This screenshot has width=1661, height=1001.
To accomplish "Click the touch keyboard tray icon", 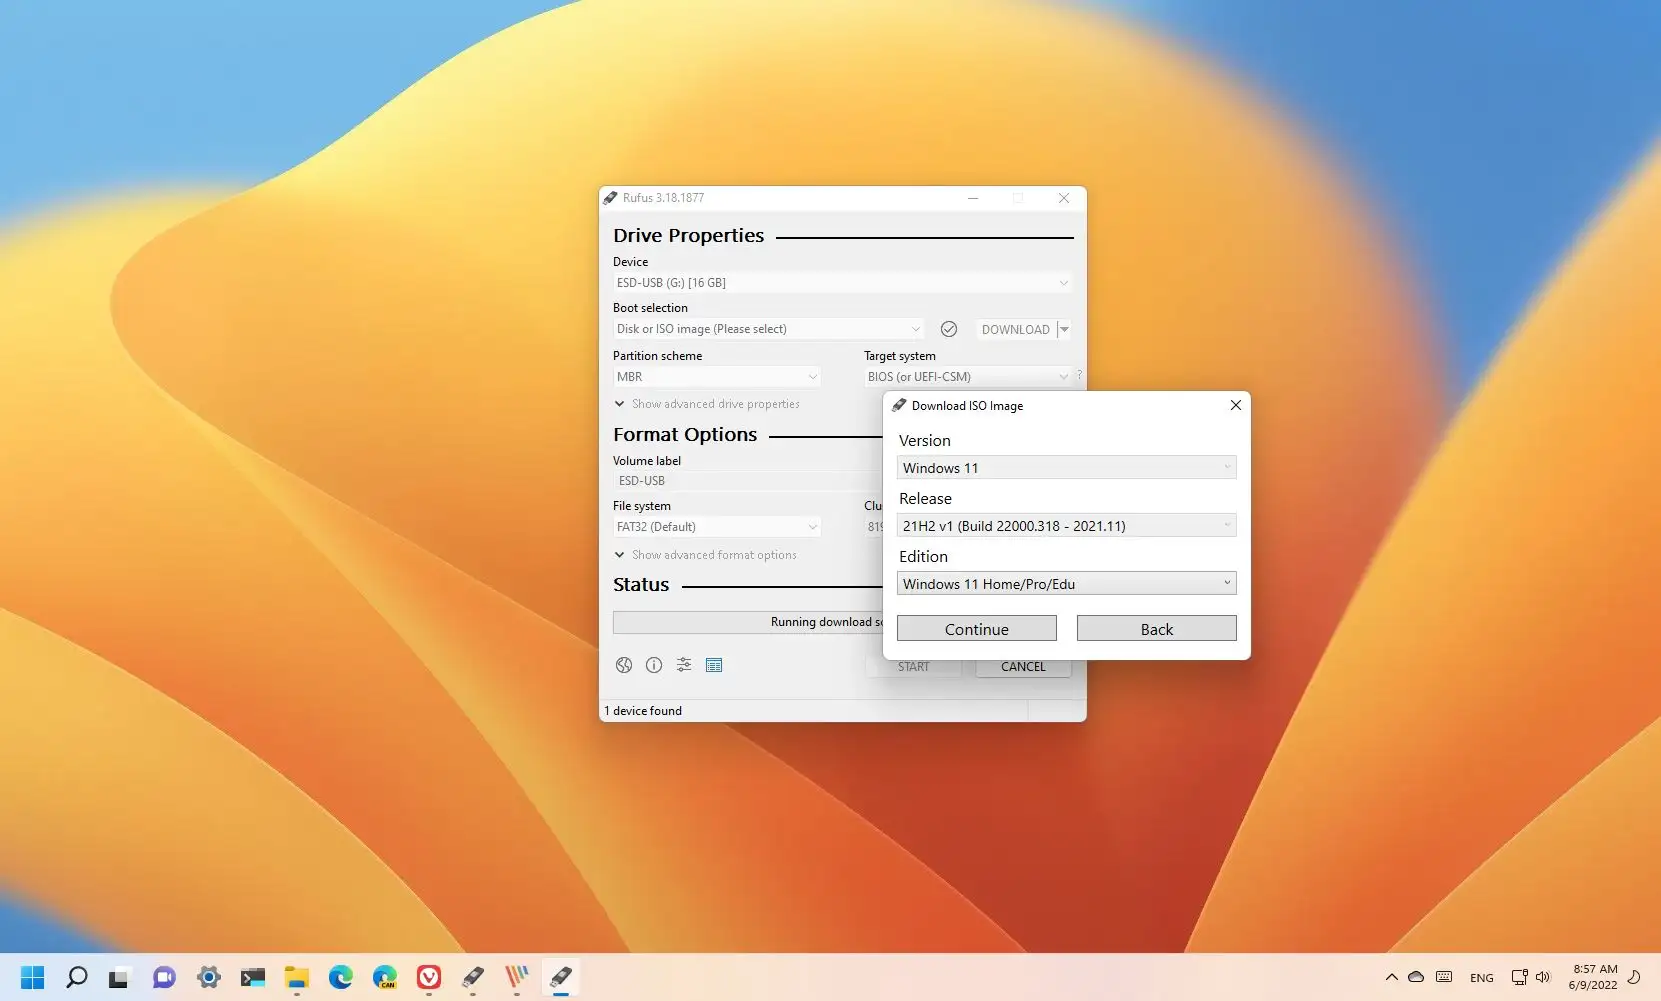I will [1444, 977].
